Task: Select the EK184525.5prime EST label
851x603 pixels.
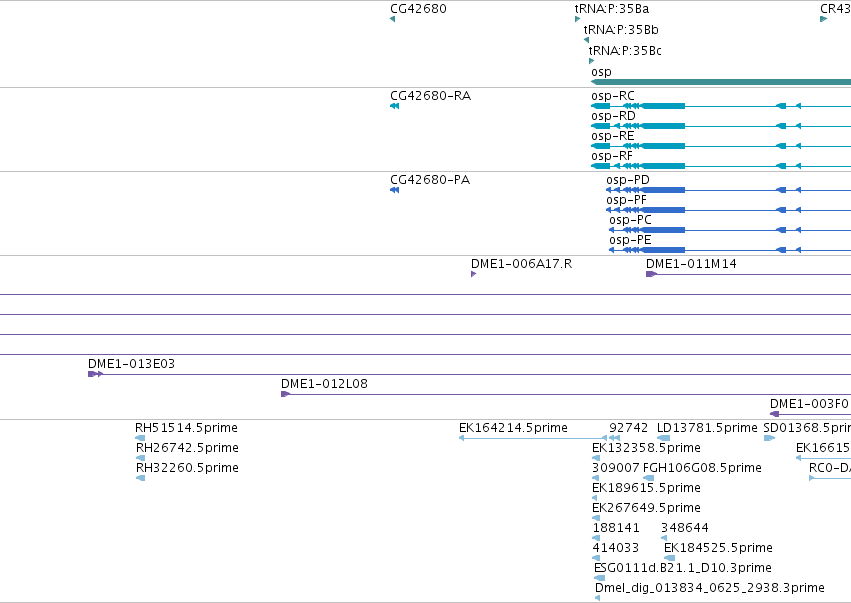Action: pyautogui.click(x=718, y=549)
